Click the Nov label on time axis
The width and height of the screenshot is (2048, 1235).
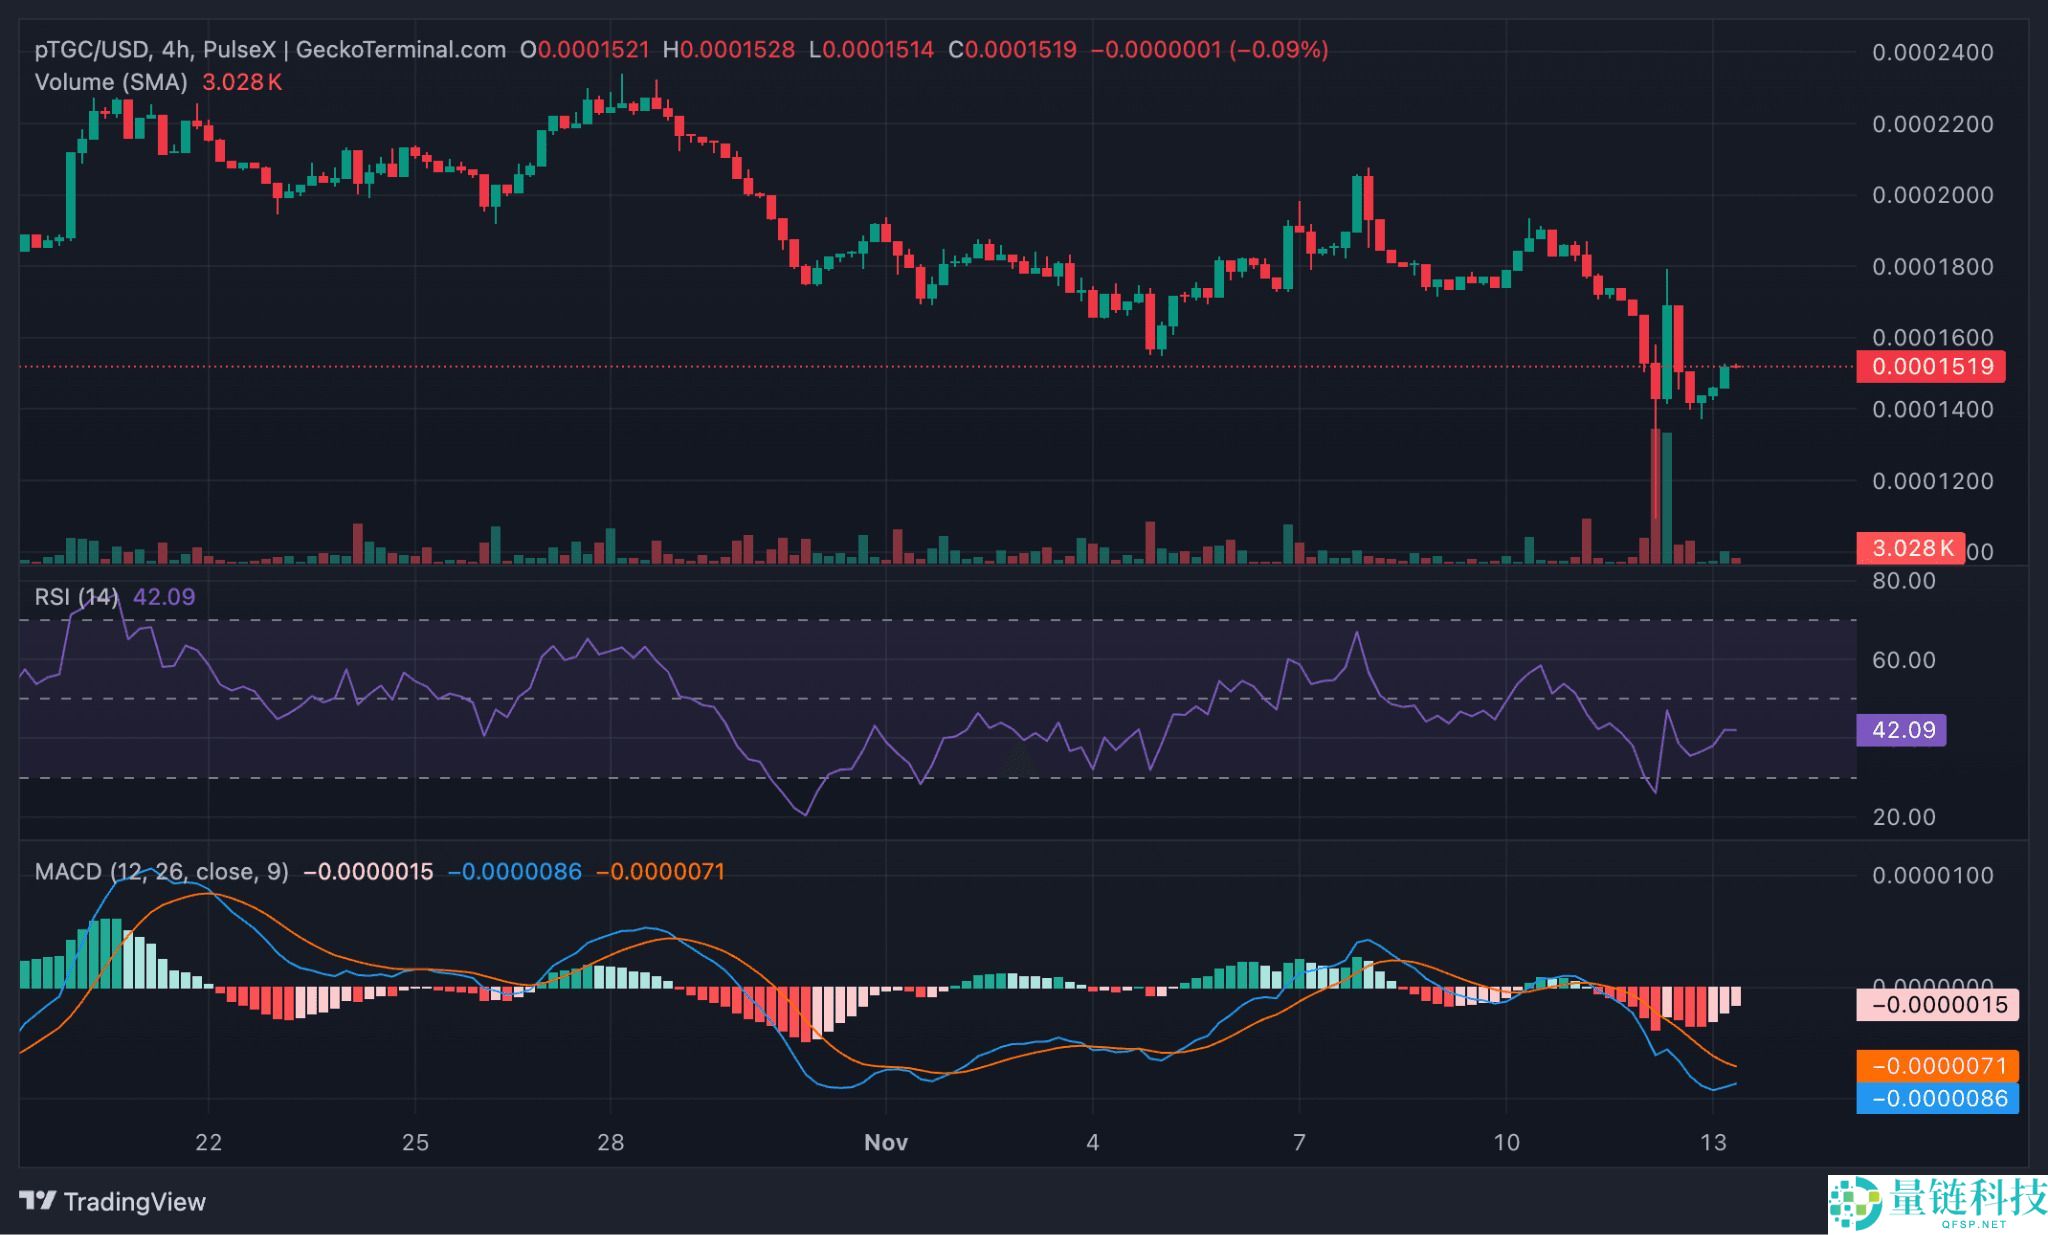tap(886, 1142)
